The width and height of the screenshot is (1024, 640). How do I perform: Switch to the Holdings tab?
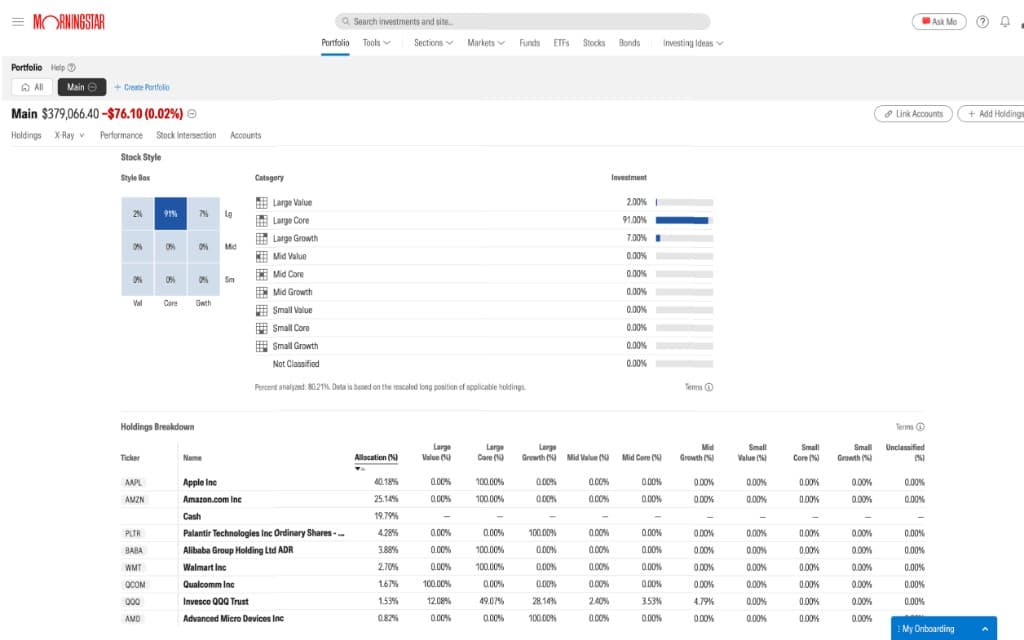pyautogui.click(x=26, y=135)
